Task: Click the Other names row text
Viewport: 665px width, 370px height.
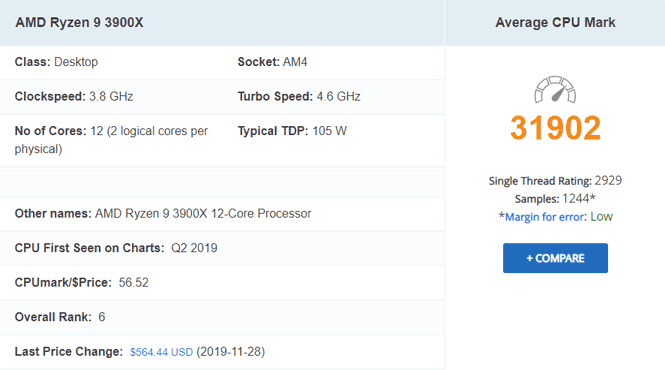Action: click(x=163, y=213)
